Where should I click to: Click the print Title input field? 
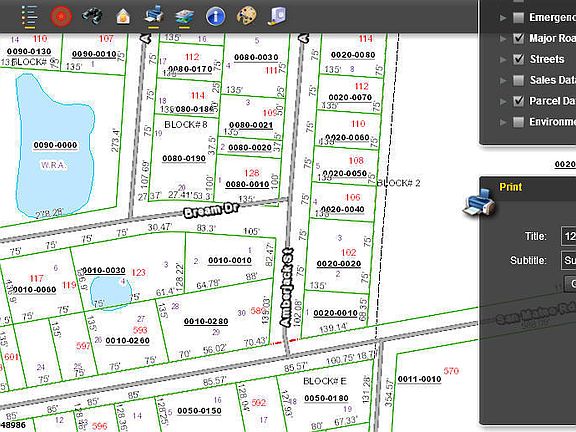click(569, 236)
